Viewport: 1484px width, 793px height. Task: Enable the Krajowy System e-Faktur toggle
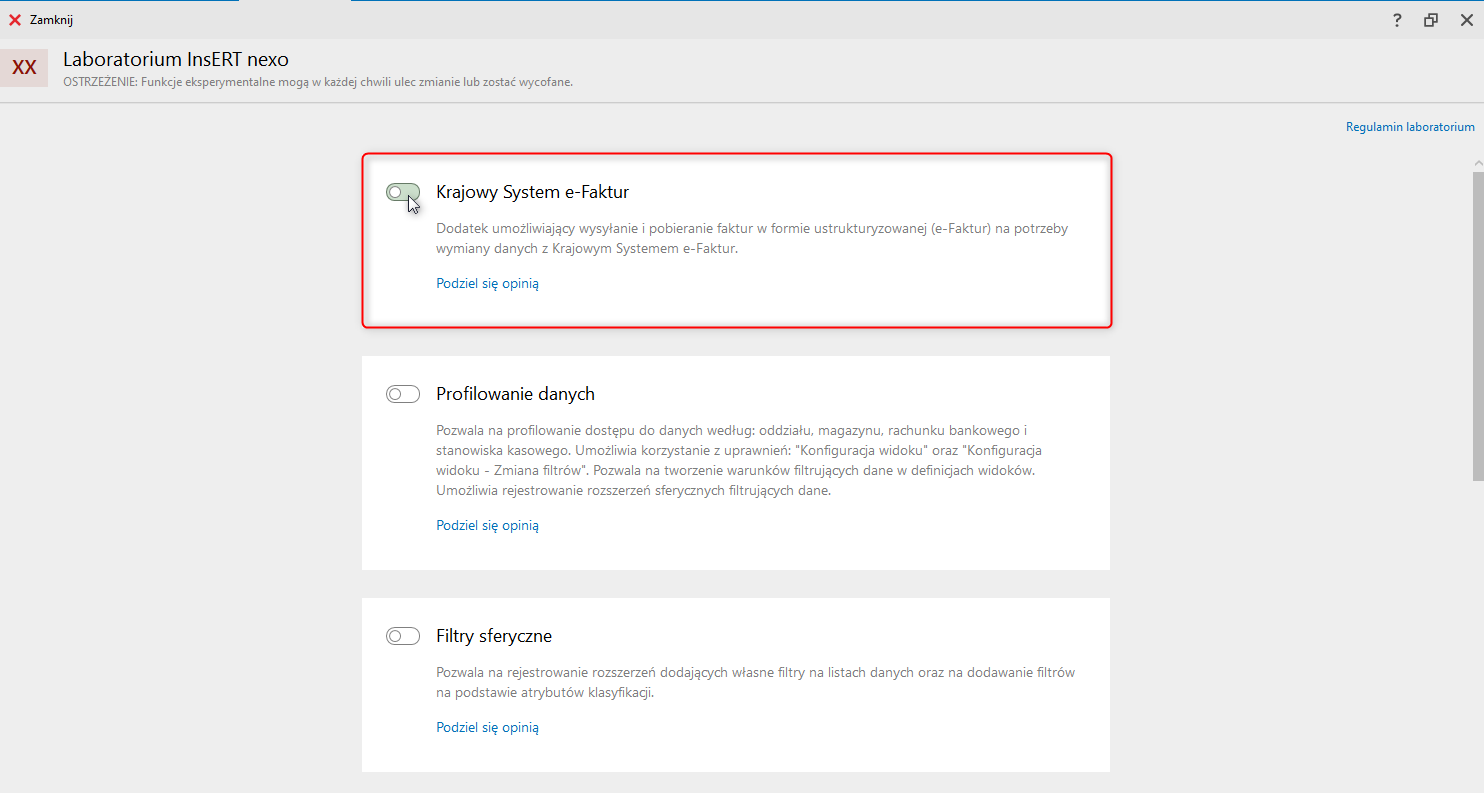pyautogui.click(x=403, y=192)
